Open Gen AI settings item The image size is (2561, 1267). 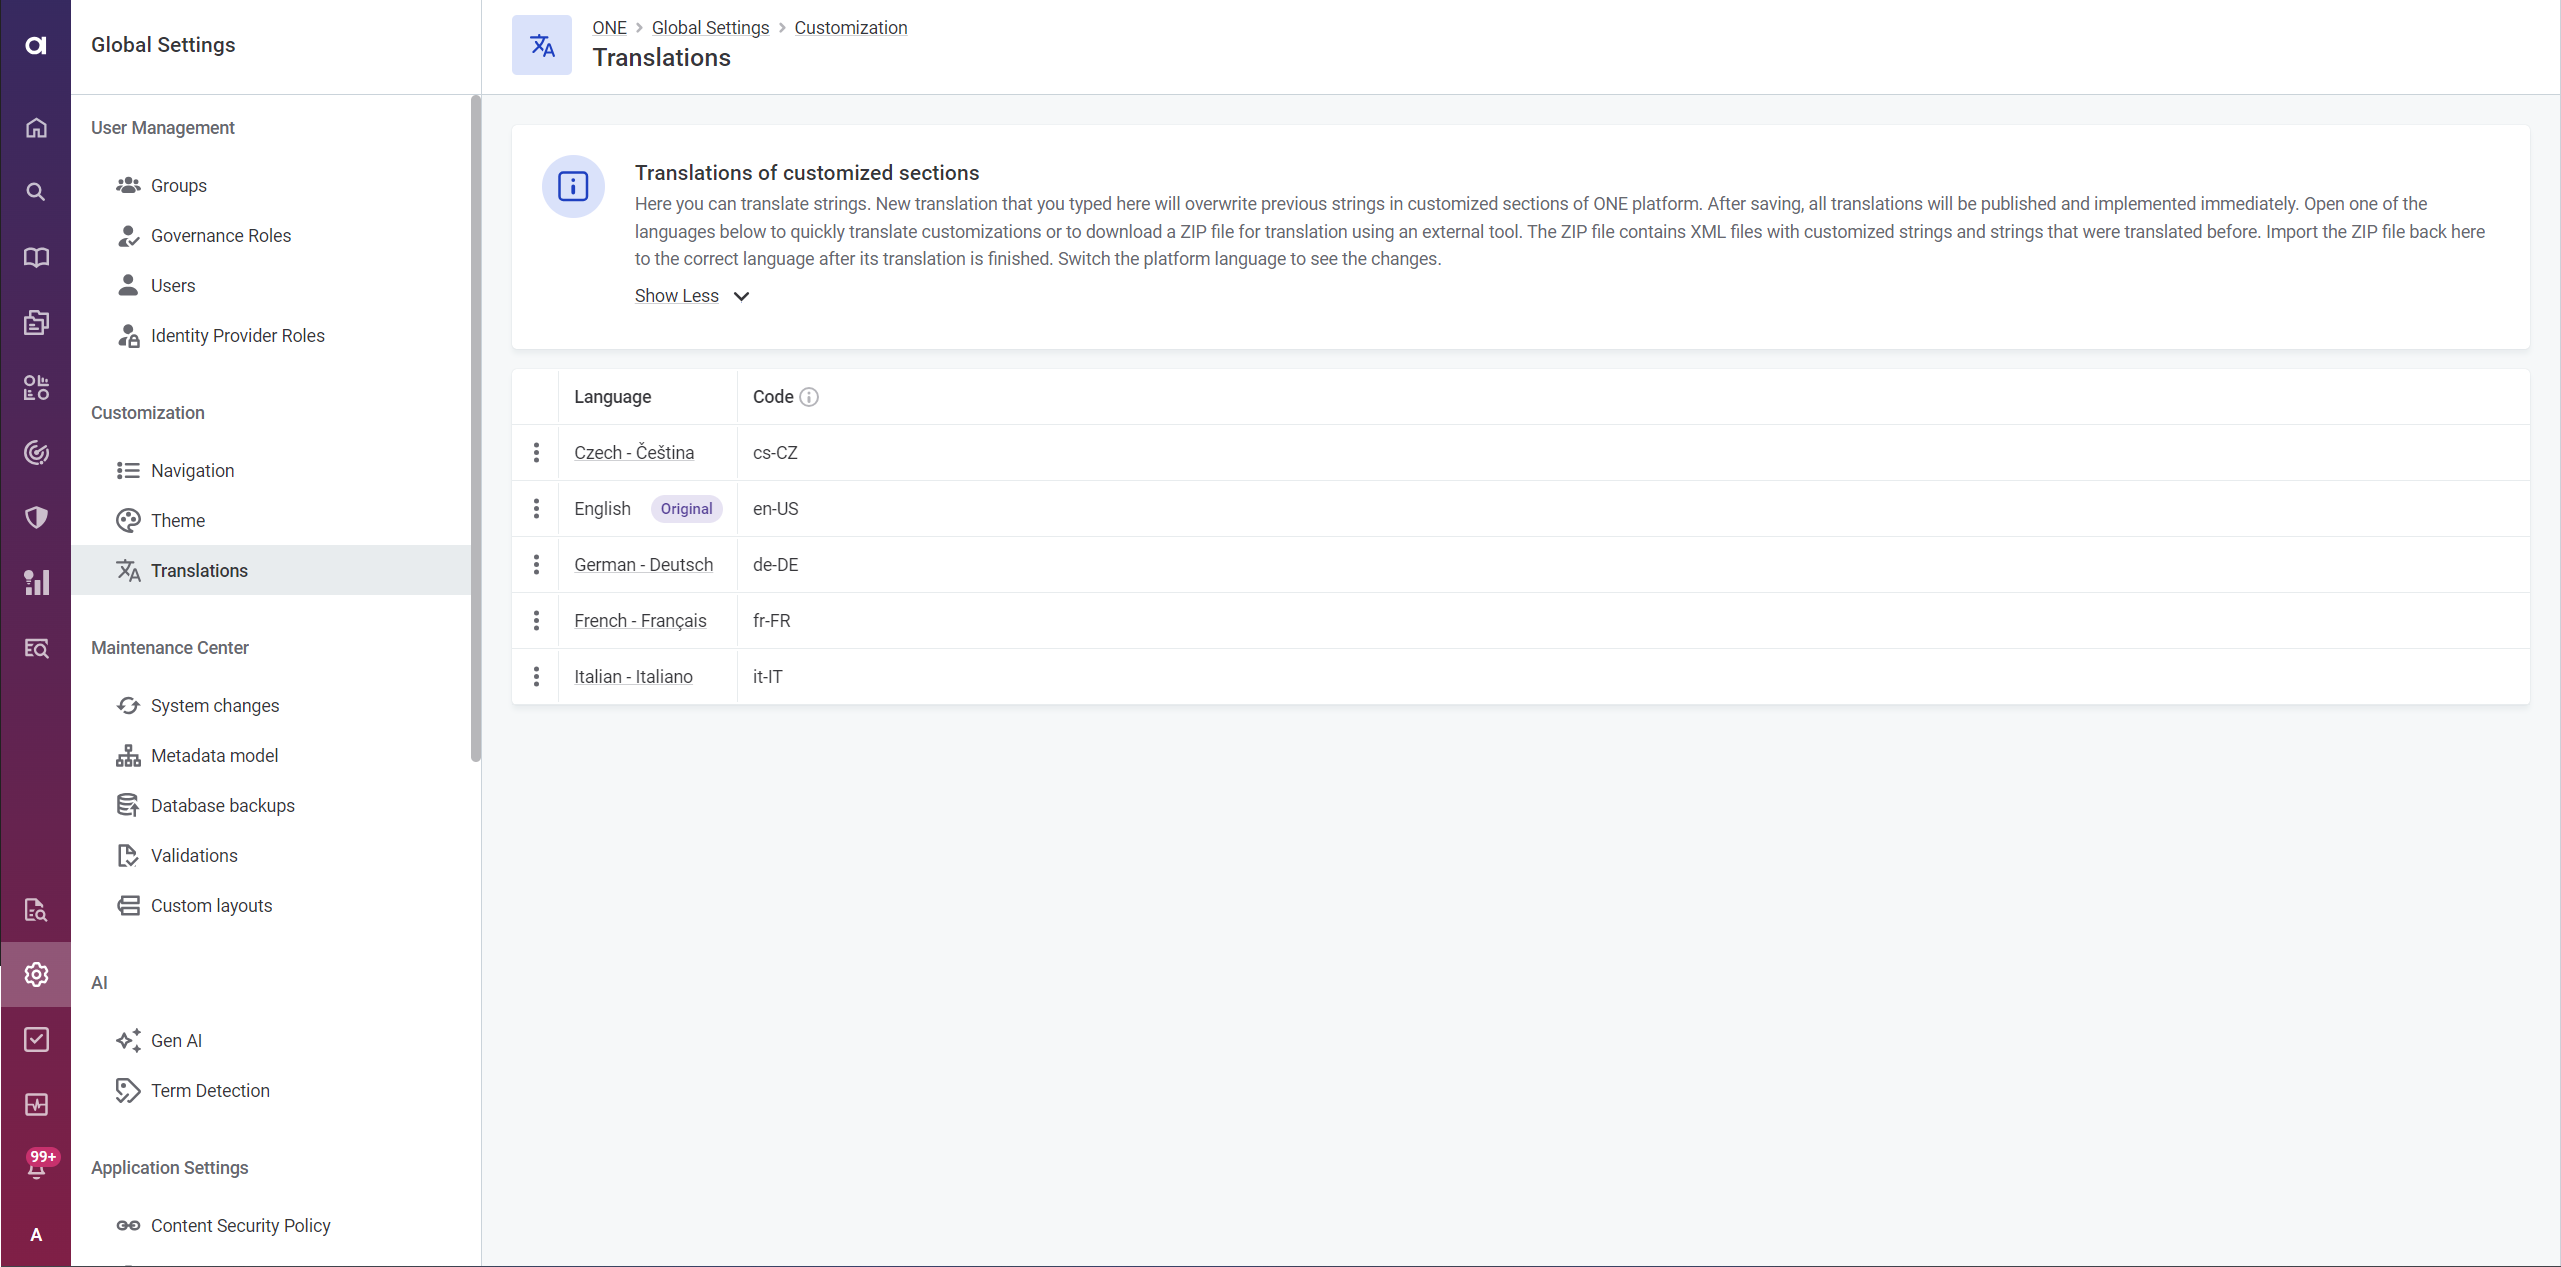pos(176,1040)
